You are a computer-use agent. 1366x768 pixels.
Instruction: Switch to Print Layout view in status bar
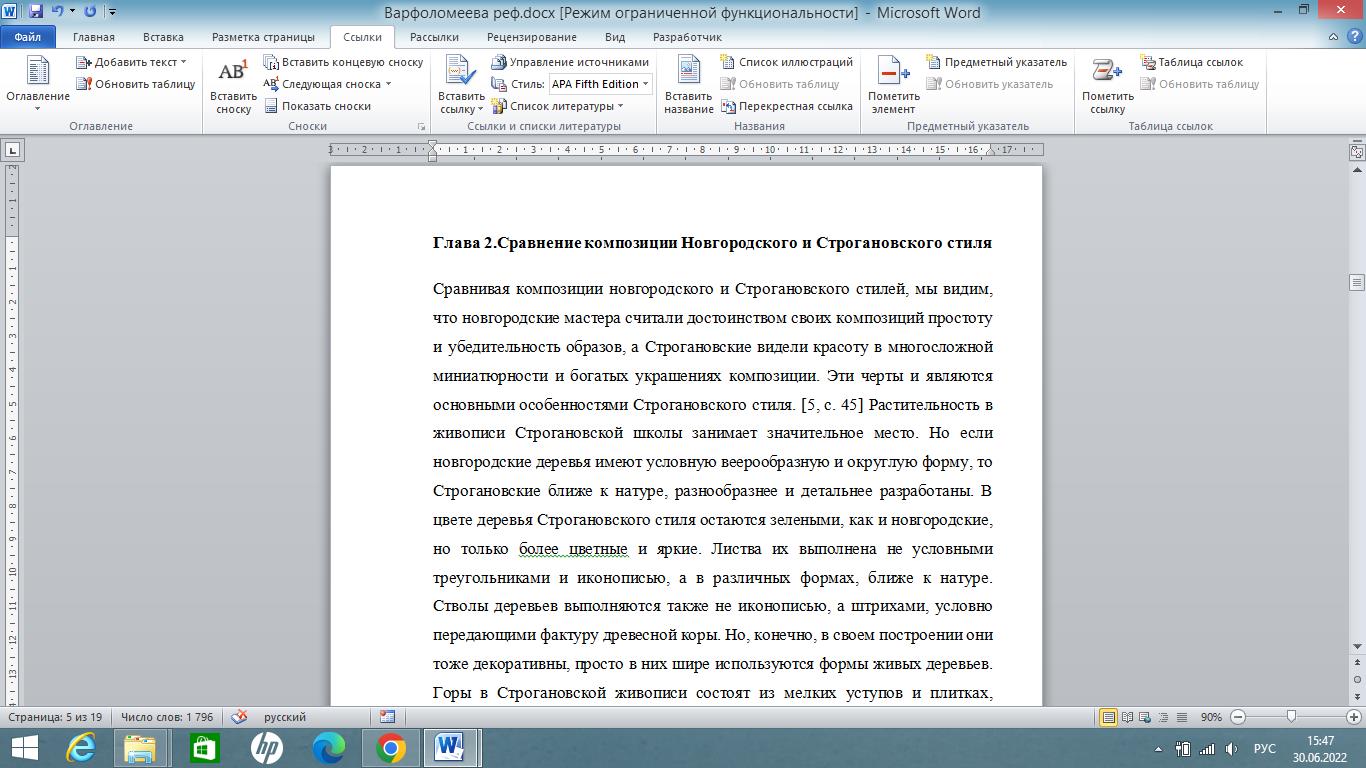click(1108, 717)
